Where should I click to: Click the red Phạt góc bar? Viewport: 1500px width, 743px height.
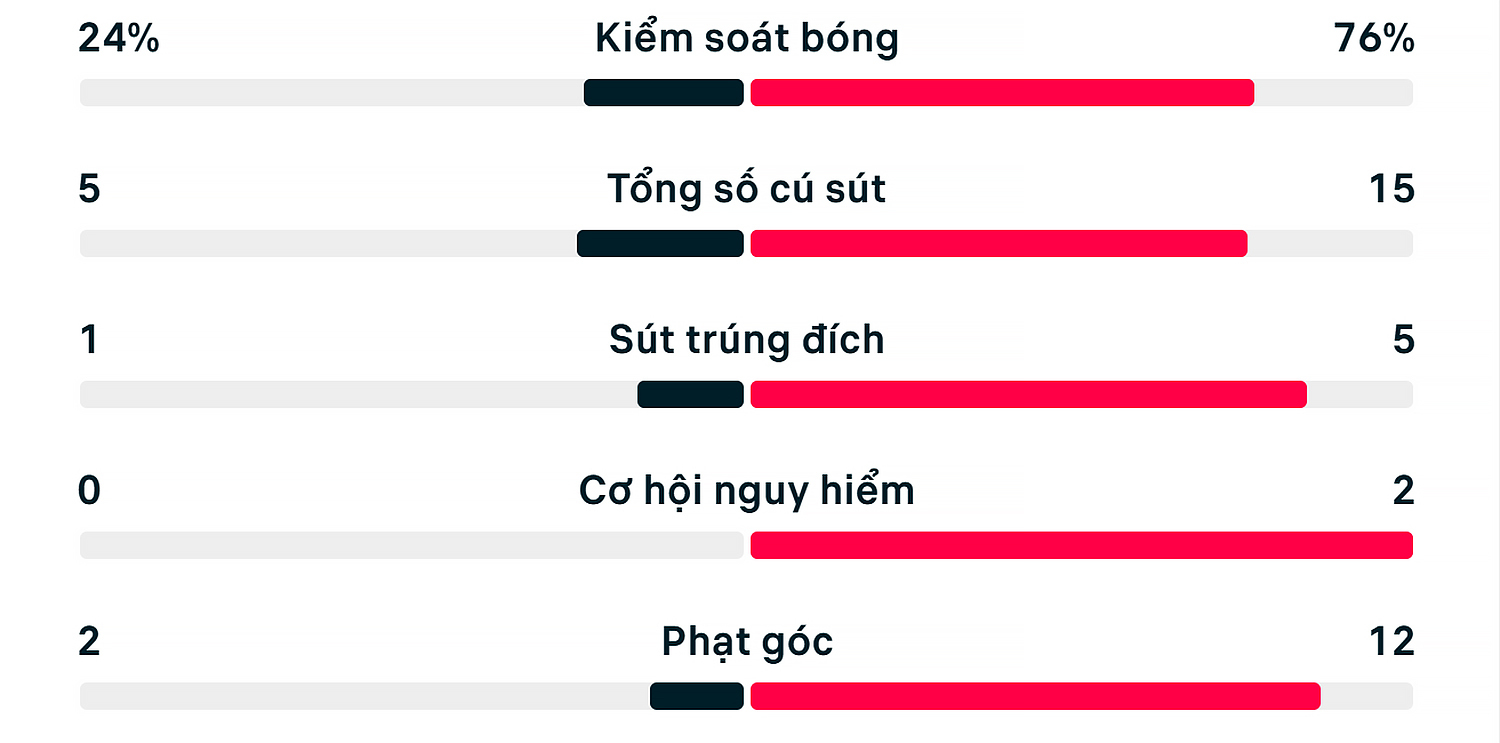tap(1035, 696)
